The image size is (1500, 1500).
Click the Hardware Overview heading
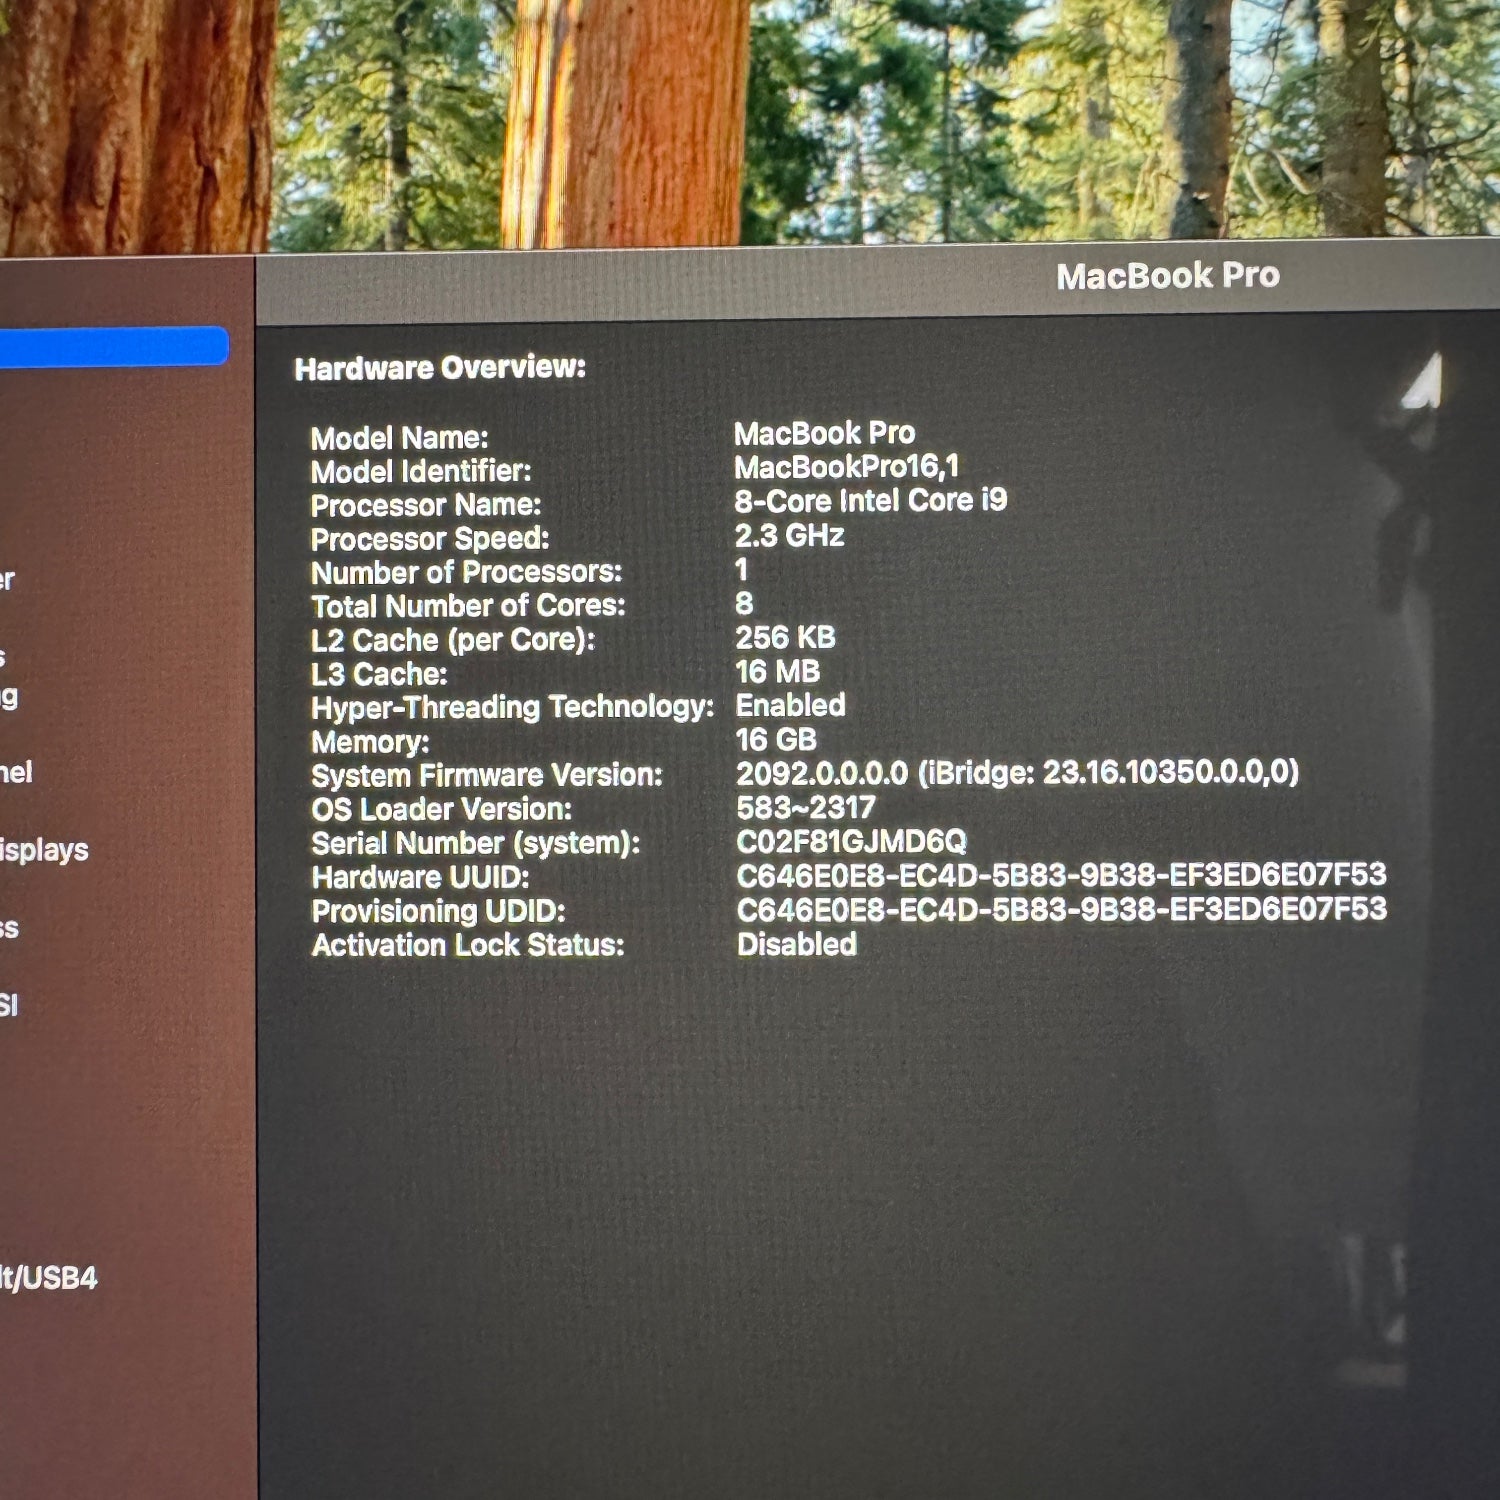[440, 368]
